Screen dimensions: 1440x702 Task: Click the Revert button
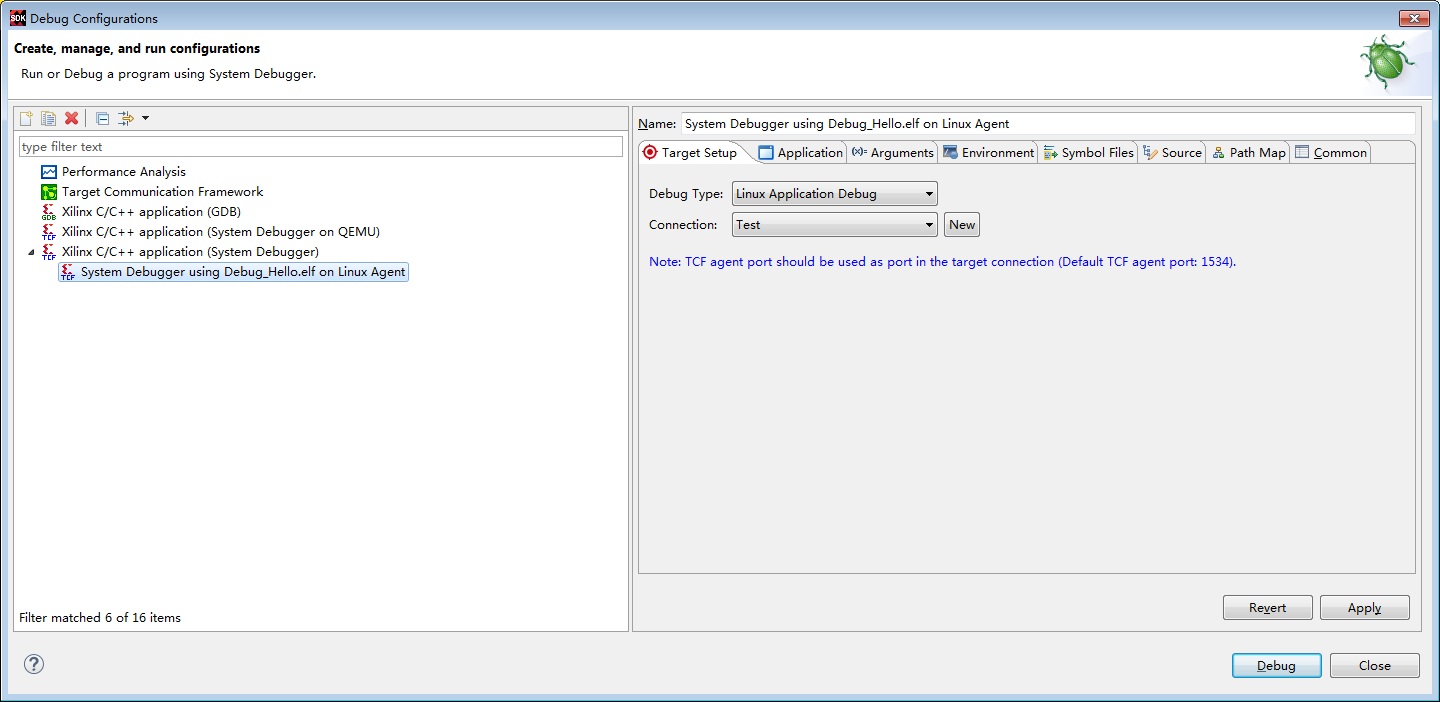1267,608
